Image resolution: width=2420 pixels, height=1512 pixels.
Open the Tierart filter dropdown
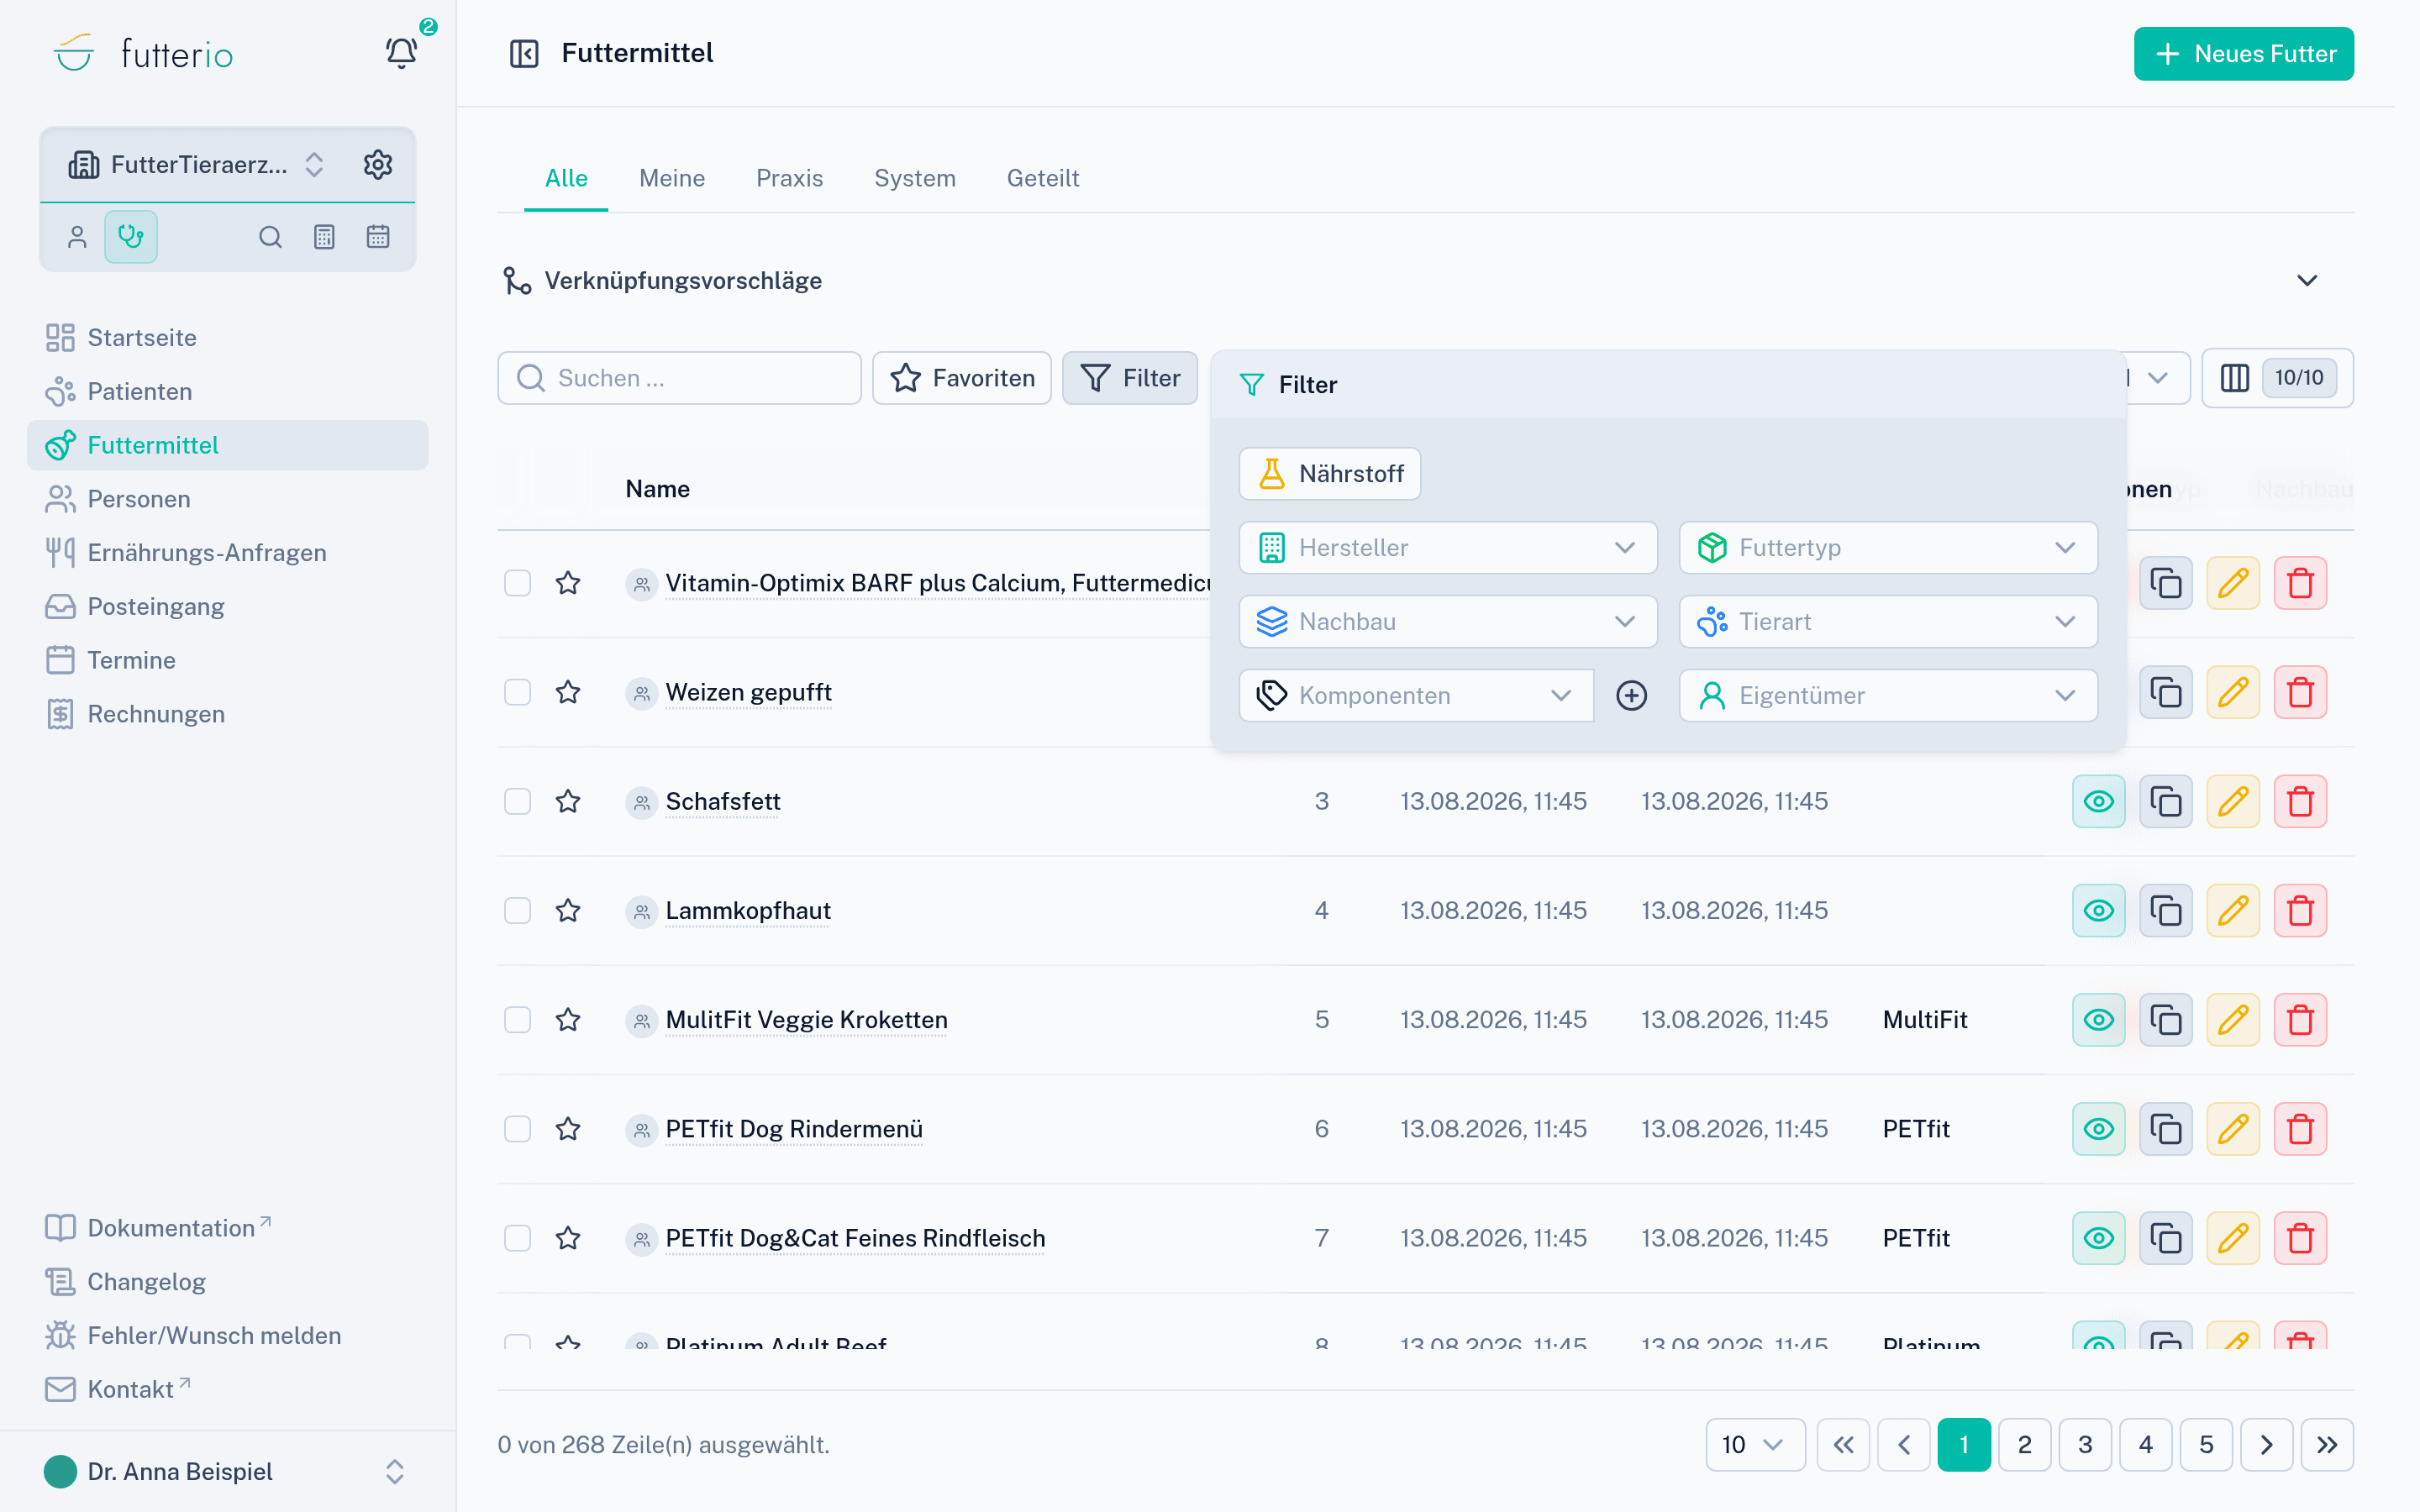click(x=1887, y=622)
